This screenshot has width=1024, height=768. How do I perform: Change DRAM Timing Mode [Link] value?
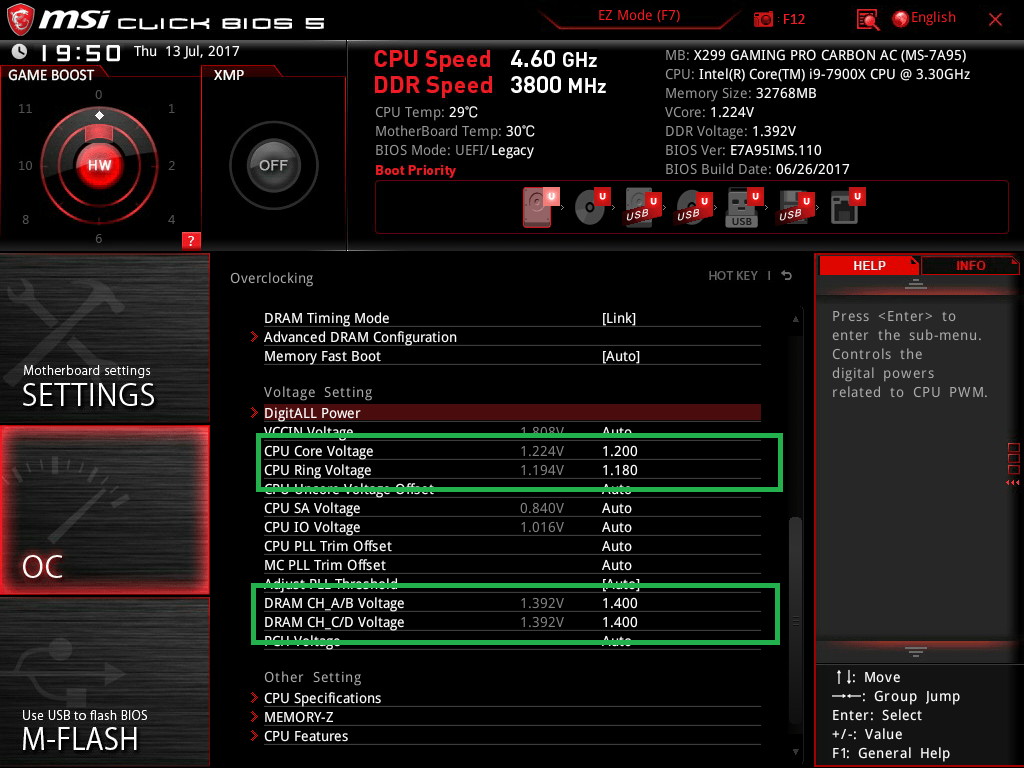click(x=618, y=318)
